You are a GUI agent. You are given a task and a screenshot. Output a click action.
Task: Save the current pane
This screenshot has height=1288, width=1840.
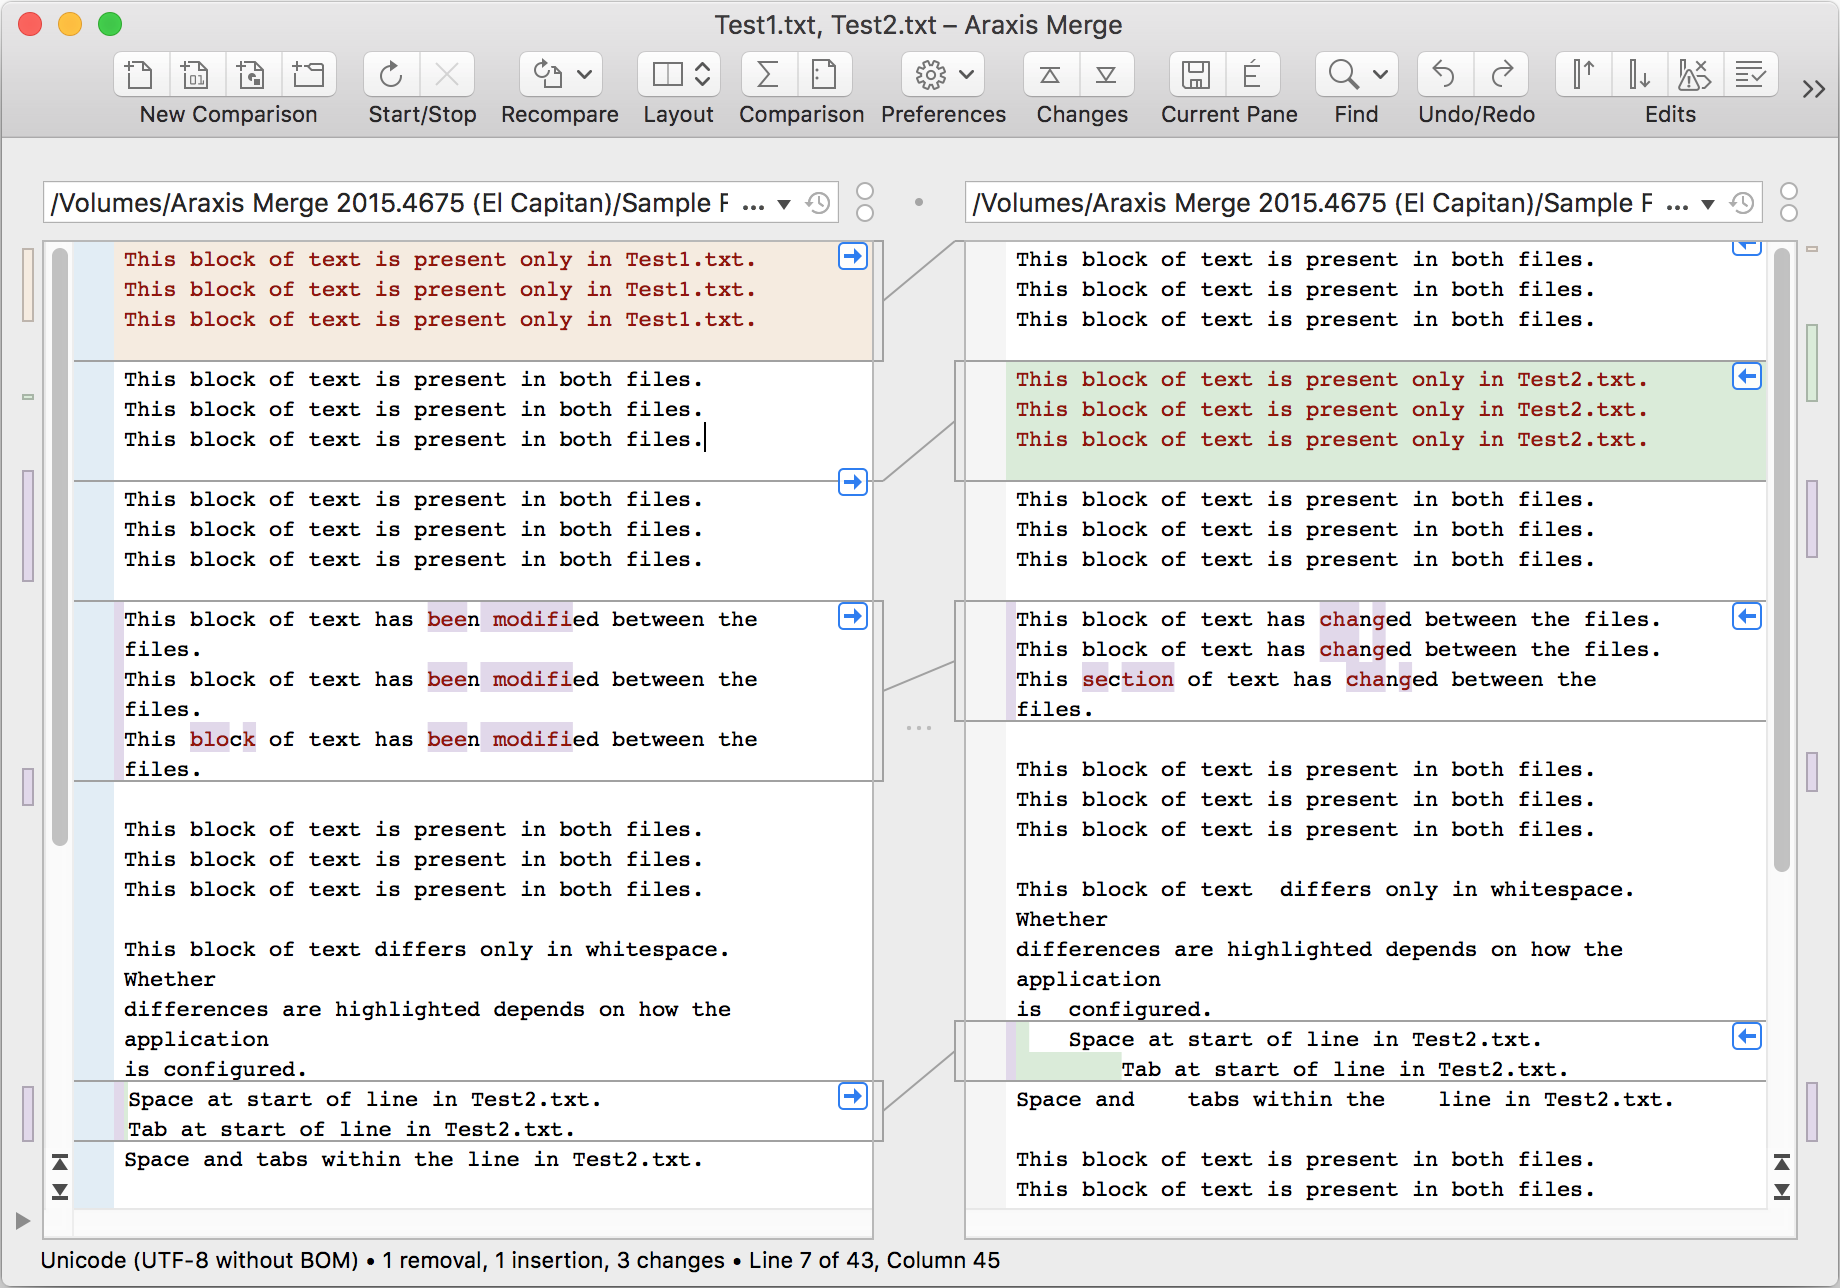1196,74
